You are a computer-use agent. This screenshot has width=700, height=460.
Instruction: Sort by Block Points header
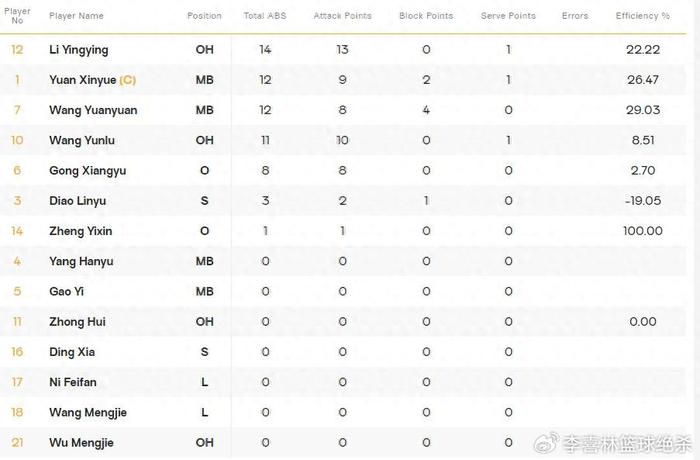point(426,16)
